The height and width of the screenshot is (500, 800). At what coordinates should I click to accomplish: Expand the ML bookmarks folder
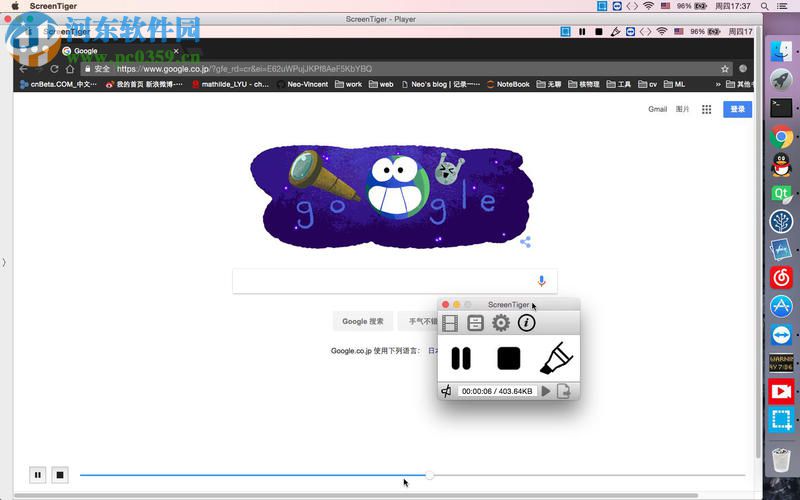tap(674, 85)
